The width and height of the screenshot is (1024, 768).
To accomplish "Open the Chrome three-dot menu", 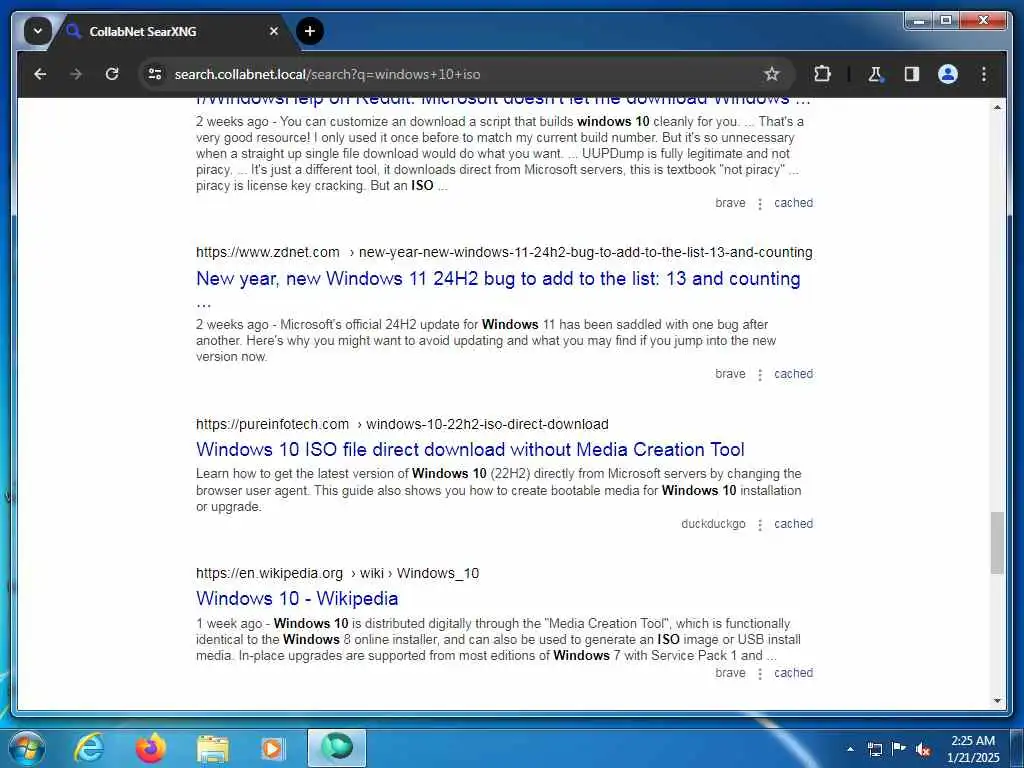I will pyautogui.click(x=984, y=74).
